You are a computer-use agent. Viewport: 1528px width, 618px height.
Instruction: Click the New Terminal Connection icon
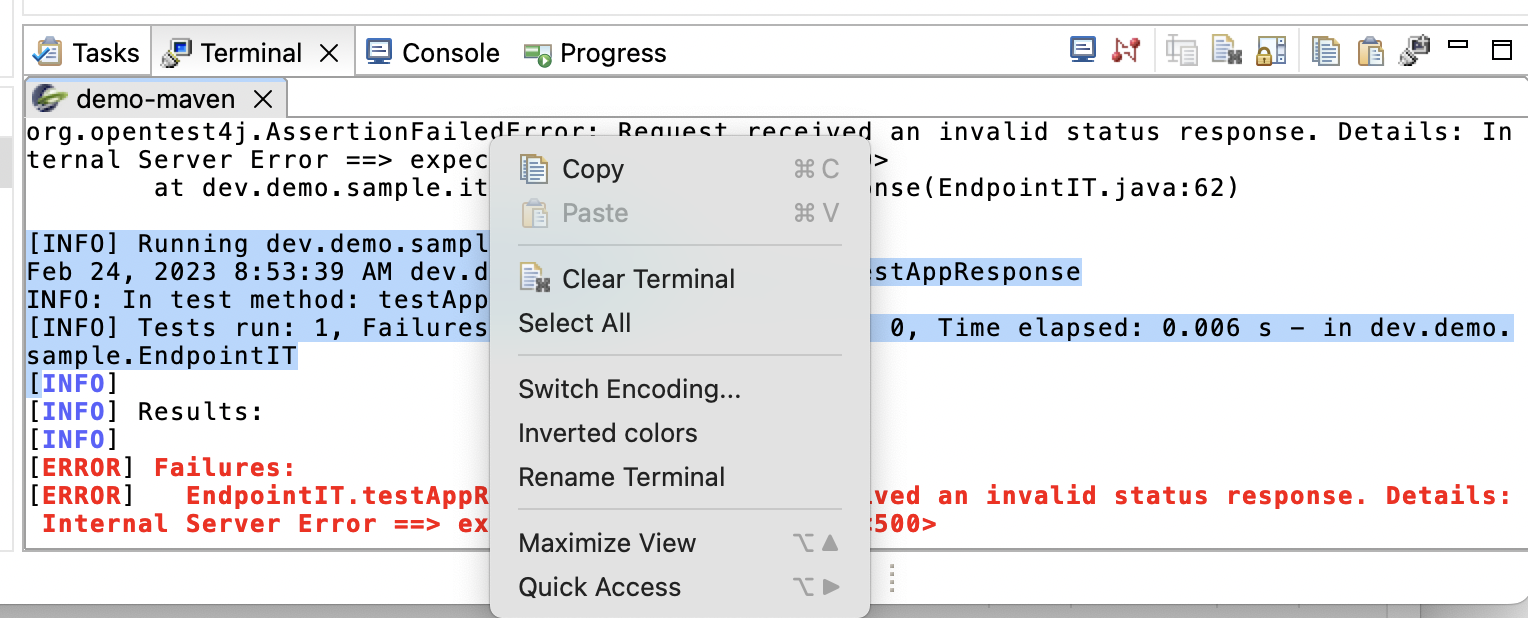point(1125,50)
